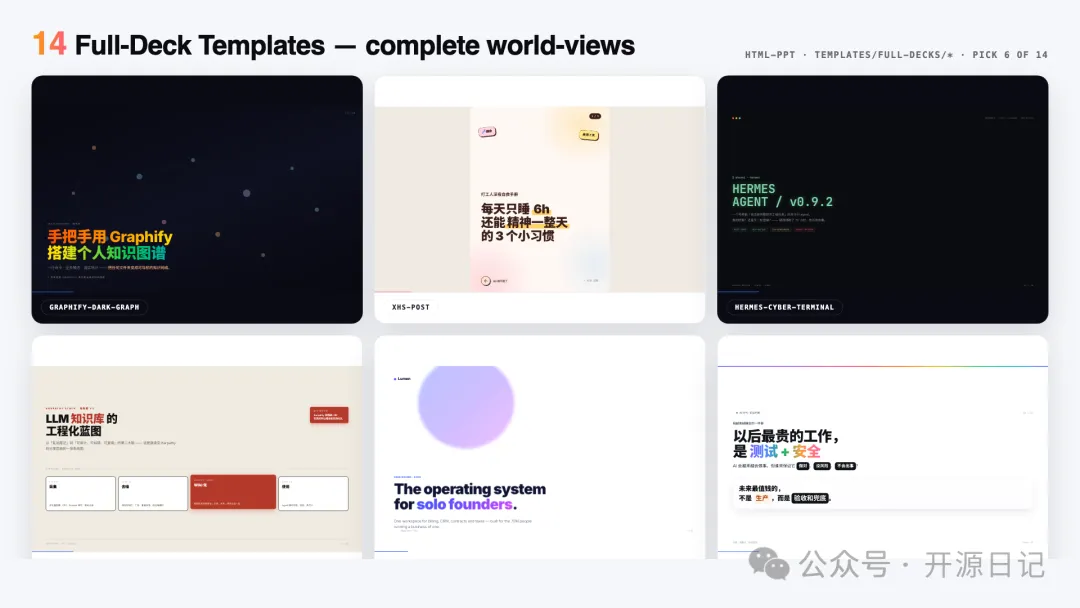Click the 'HERMES AGENT / v0.9.2' title
Viewport: 1080px width, 608px height.
[782, 196]
